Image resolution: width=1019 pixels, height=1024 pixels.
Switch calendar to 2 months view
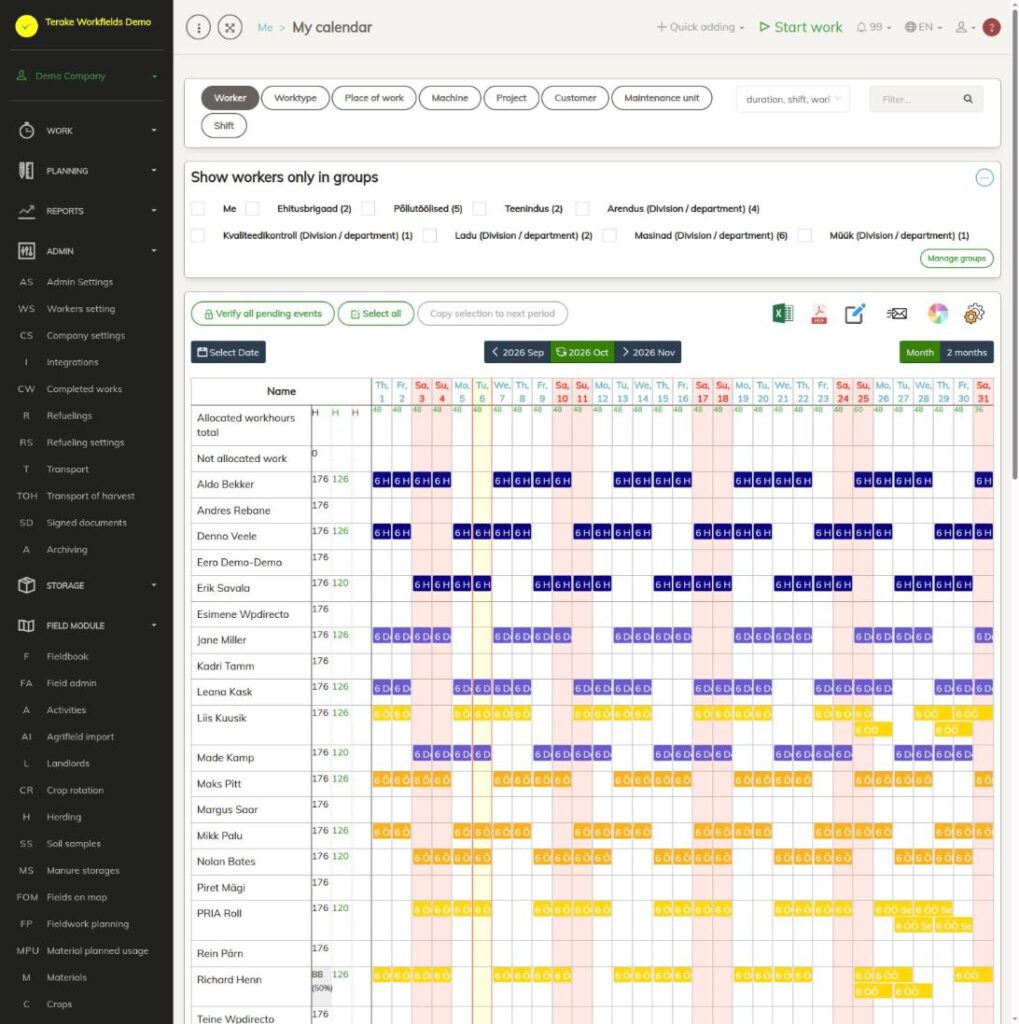[x=967, y=352]
